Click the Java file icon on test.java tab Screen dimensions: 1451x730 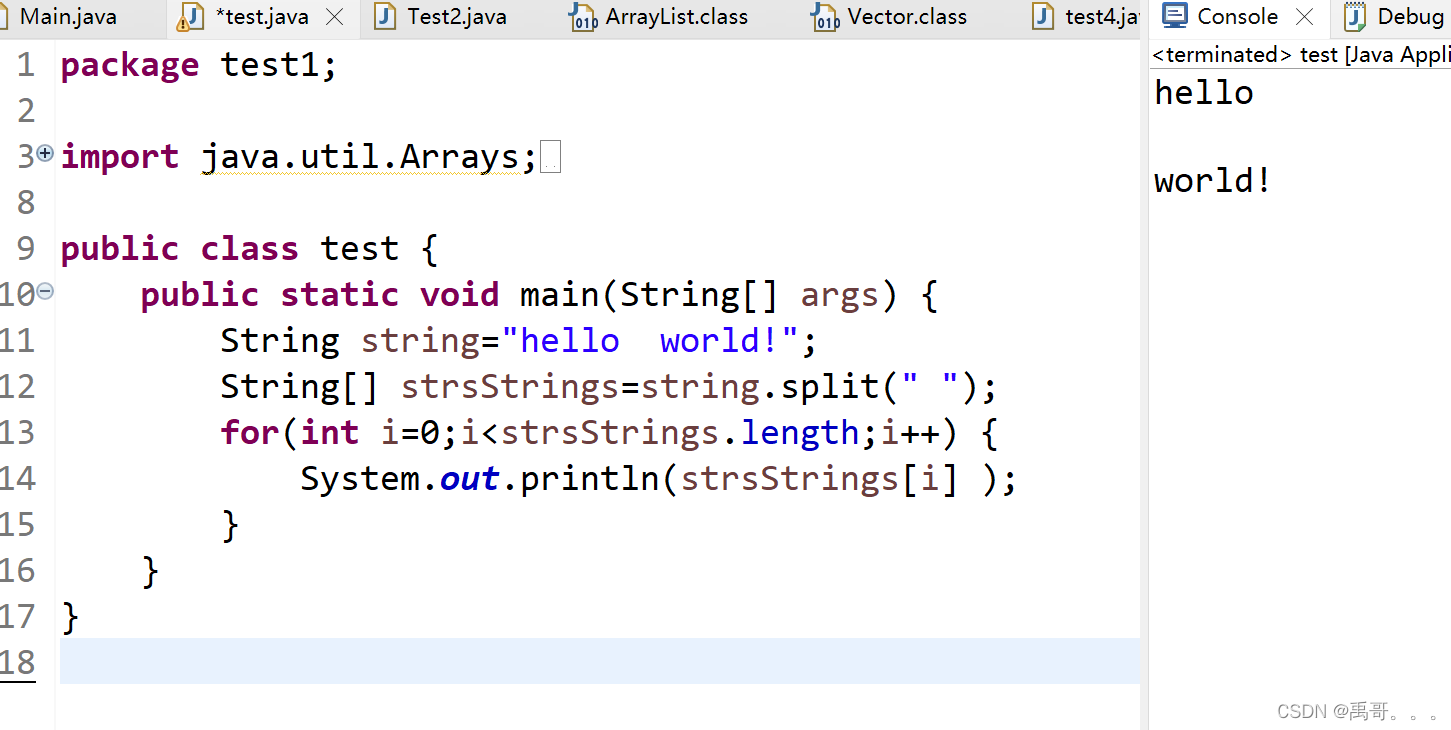coord(190,17)
